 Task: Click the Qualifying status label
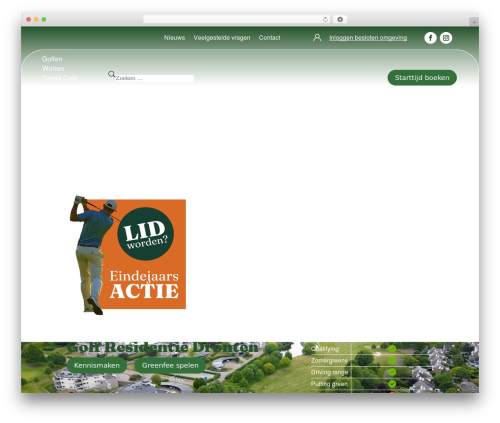tap(325, 349)
